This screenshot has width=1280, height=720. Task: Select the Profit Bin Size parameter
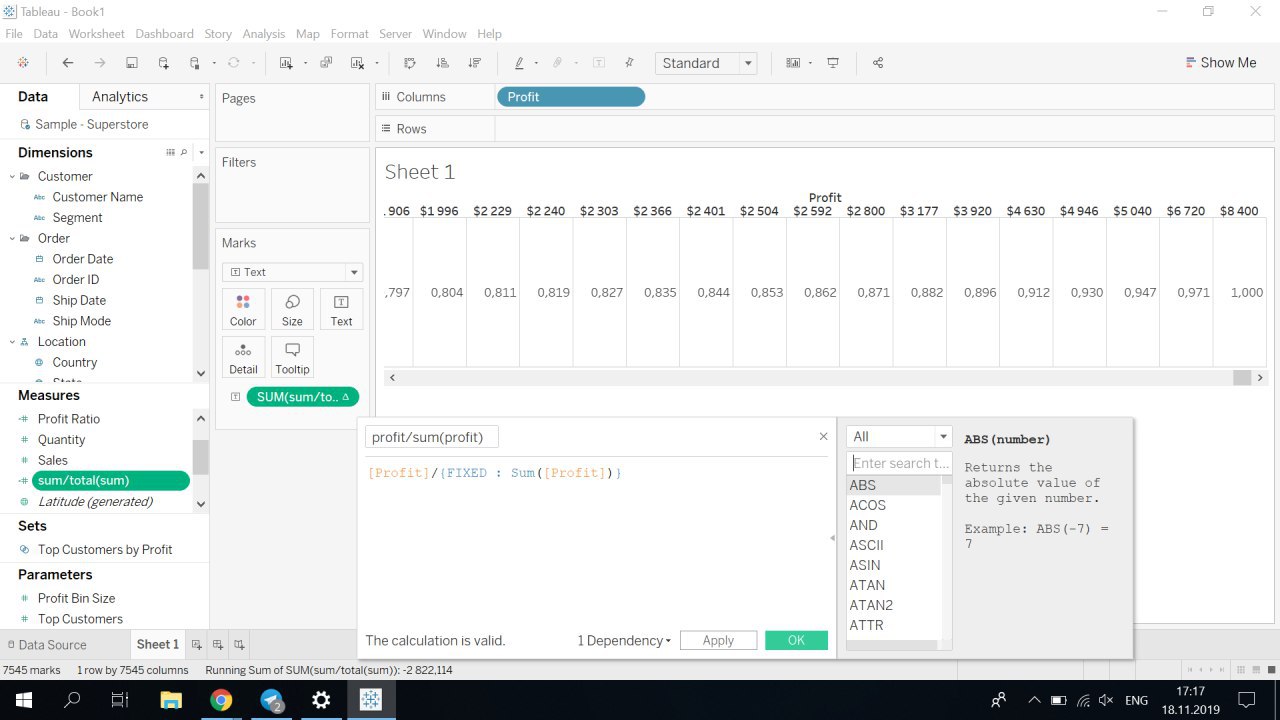(x=76, y=598)
